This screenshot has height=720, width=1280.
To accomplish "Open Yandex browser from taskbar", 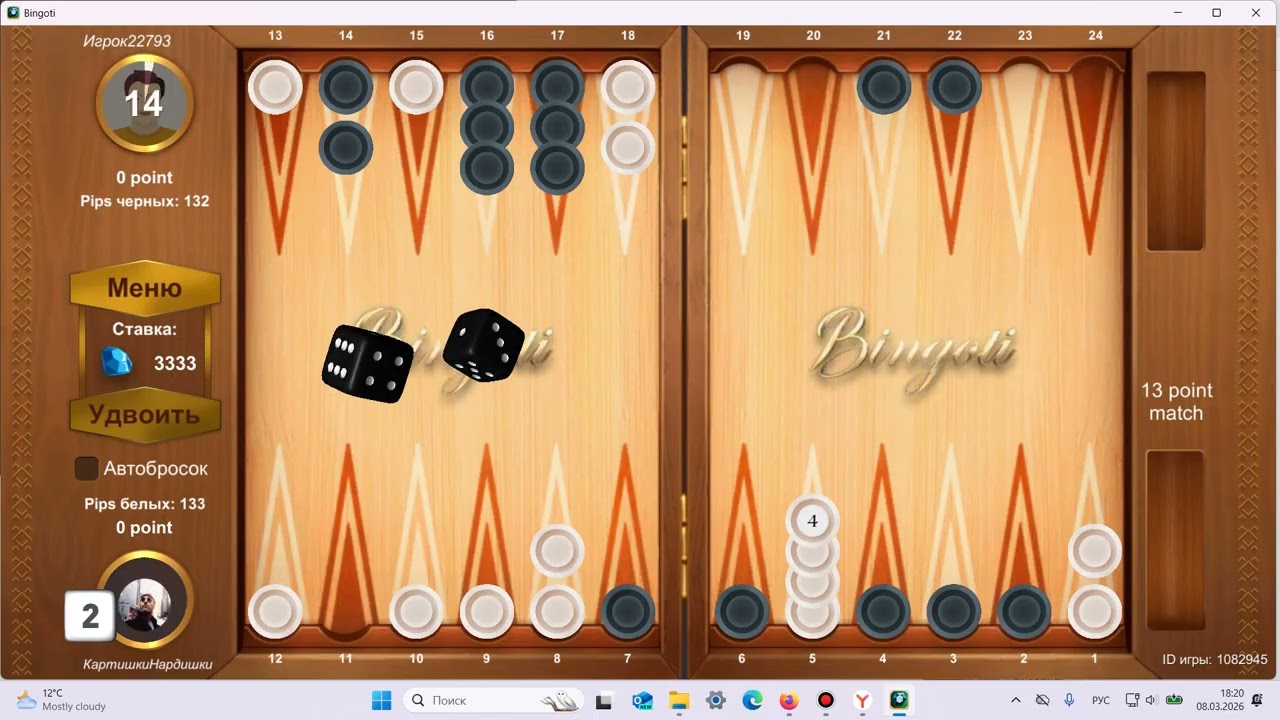I will [862, 700].
